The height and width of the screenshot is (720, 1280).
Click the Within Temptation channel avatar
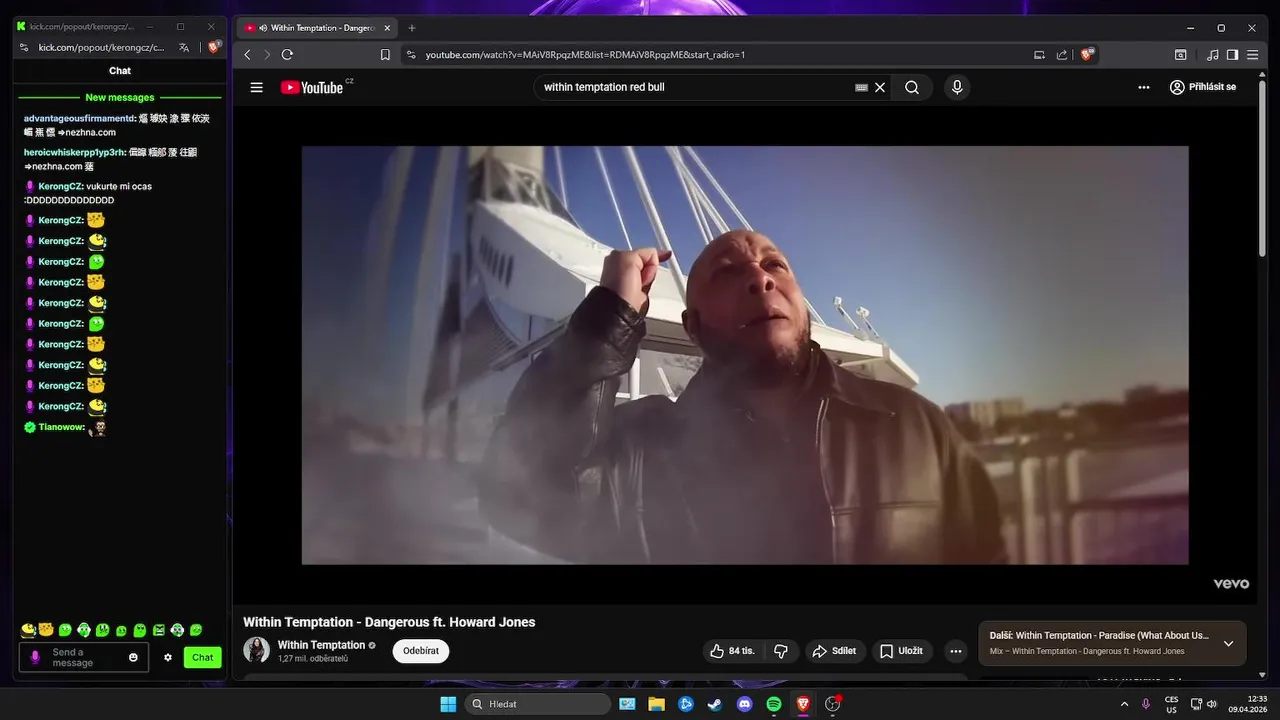point(256,650)
